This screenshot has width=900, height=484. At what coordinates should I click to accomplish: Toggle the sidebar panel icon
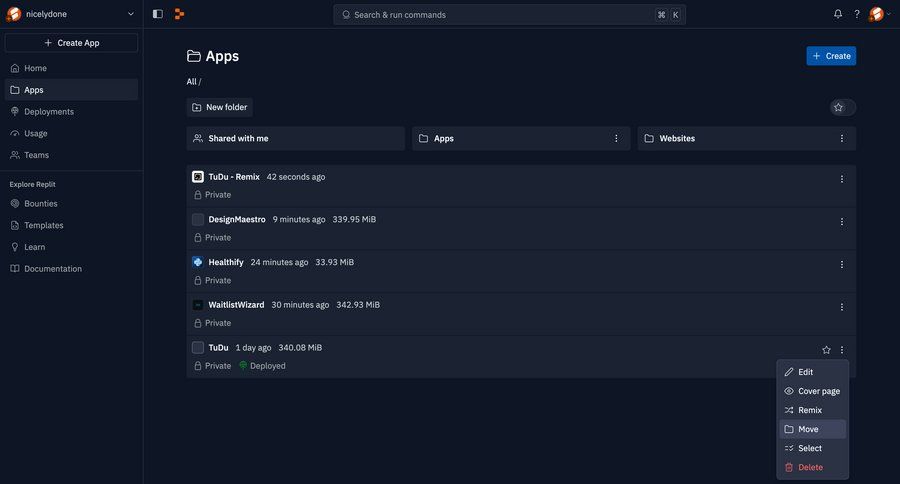pos(158,14)
